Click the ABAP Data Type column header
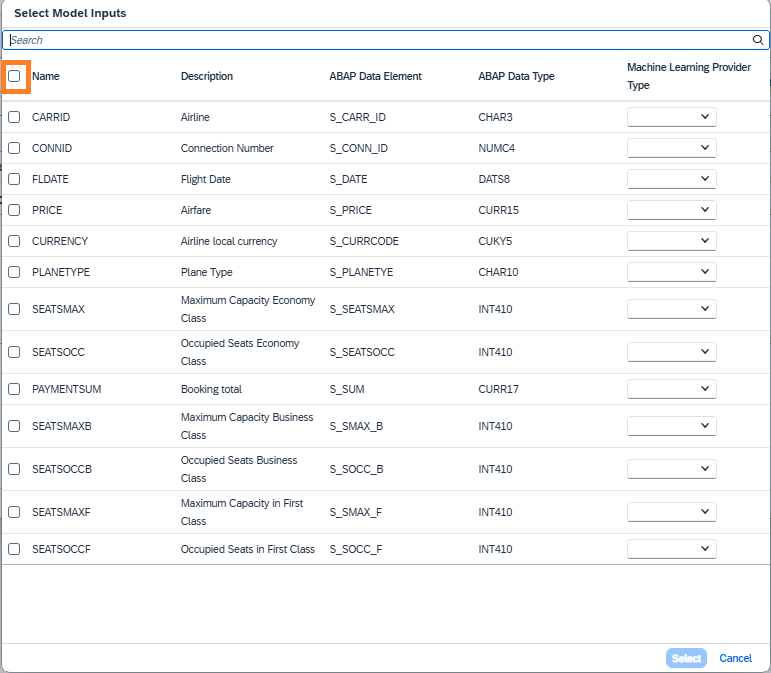The height and width of the screenshot is (673, 771). point(516,76)
